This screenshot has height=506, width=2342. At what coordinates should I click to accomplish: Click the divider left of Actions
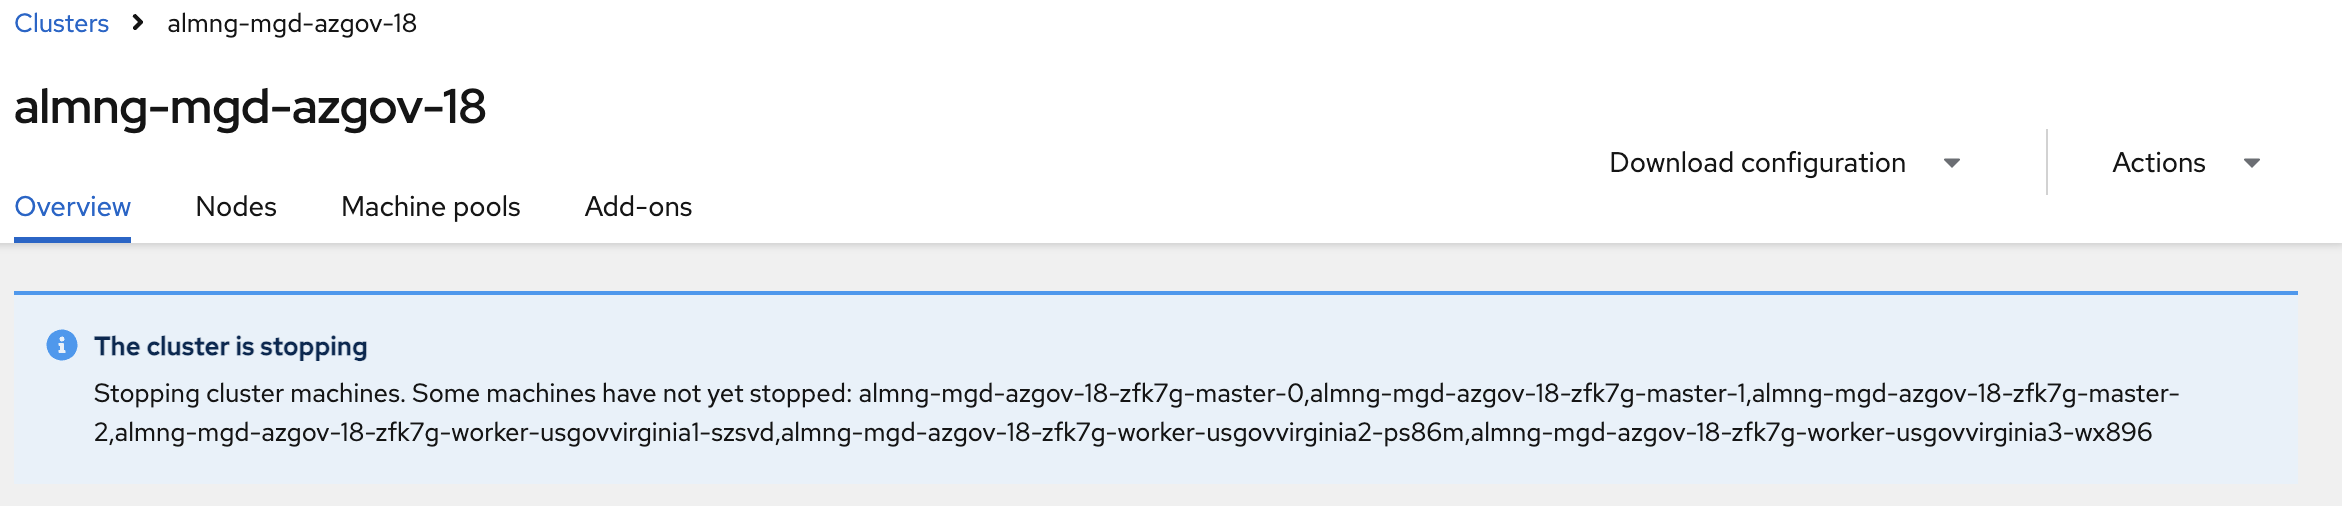click(x=2046, y=162)
